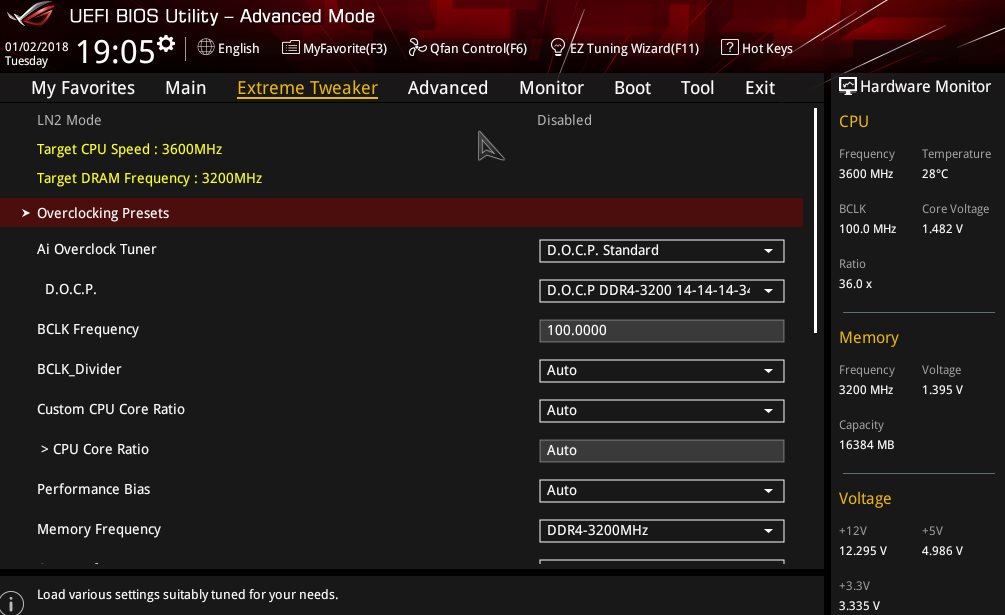Open the My Favorites tab
The image size is (1005, 615).
point(83,88)
